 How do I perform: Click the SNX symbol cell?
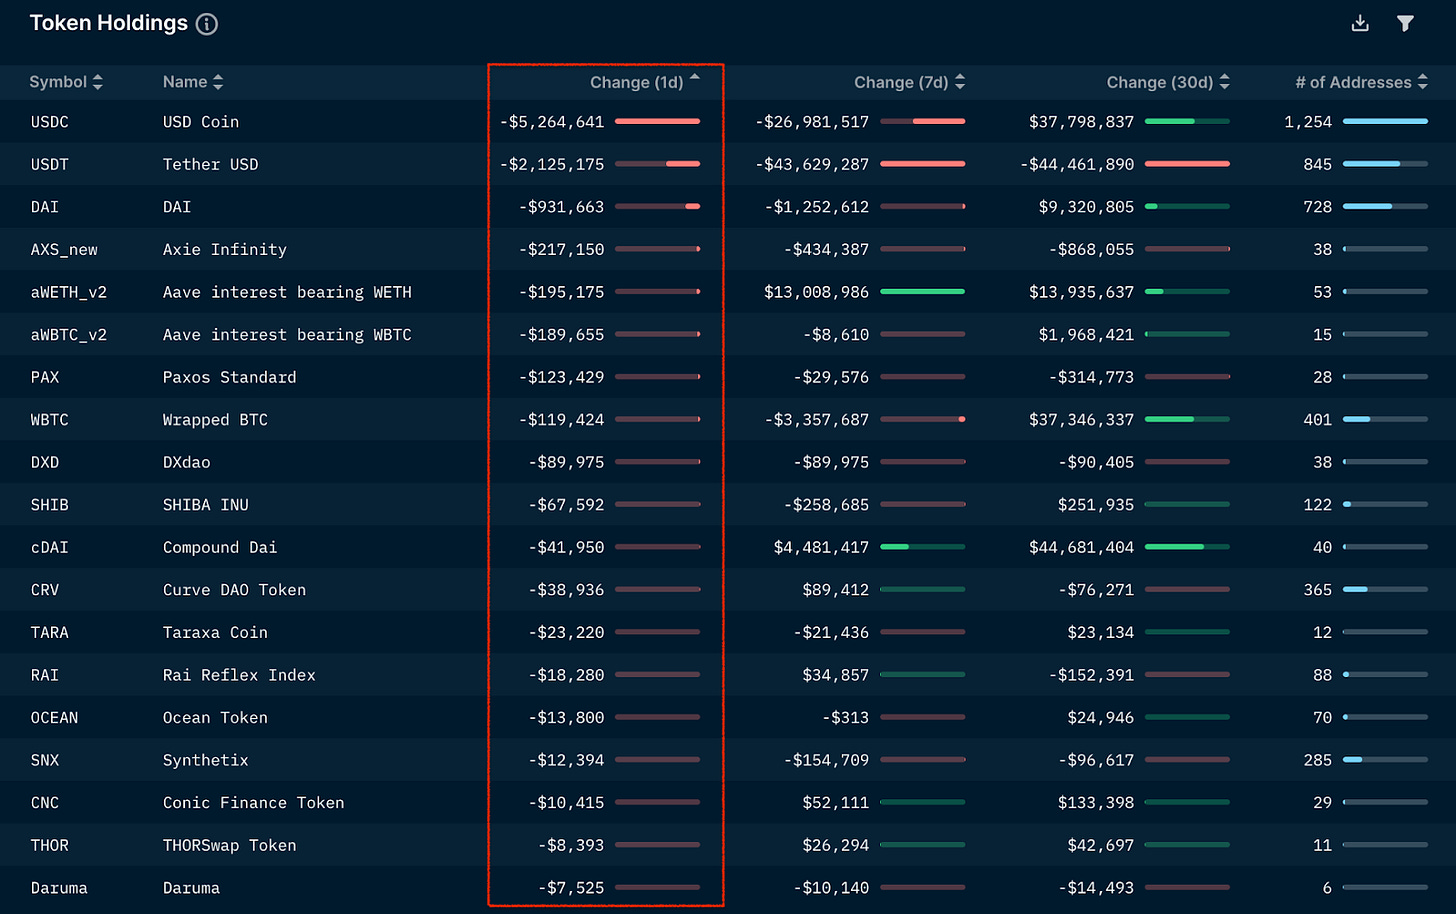coord(45,760)
